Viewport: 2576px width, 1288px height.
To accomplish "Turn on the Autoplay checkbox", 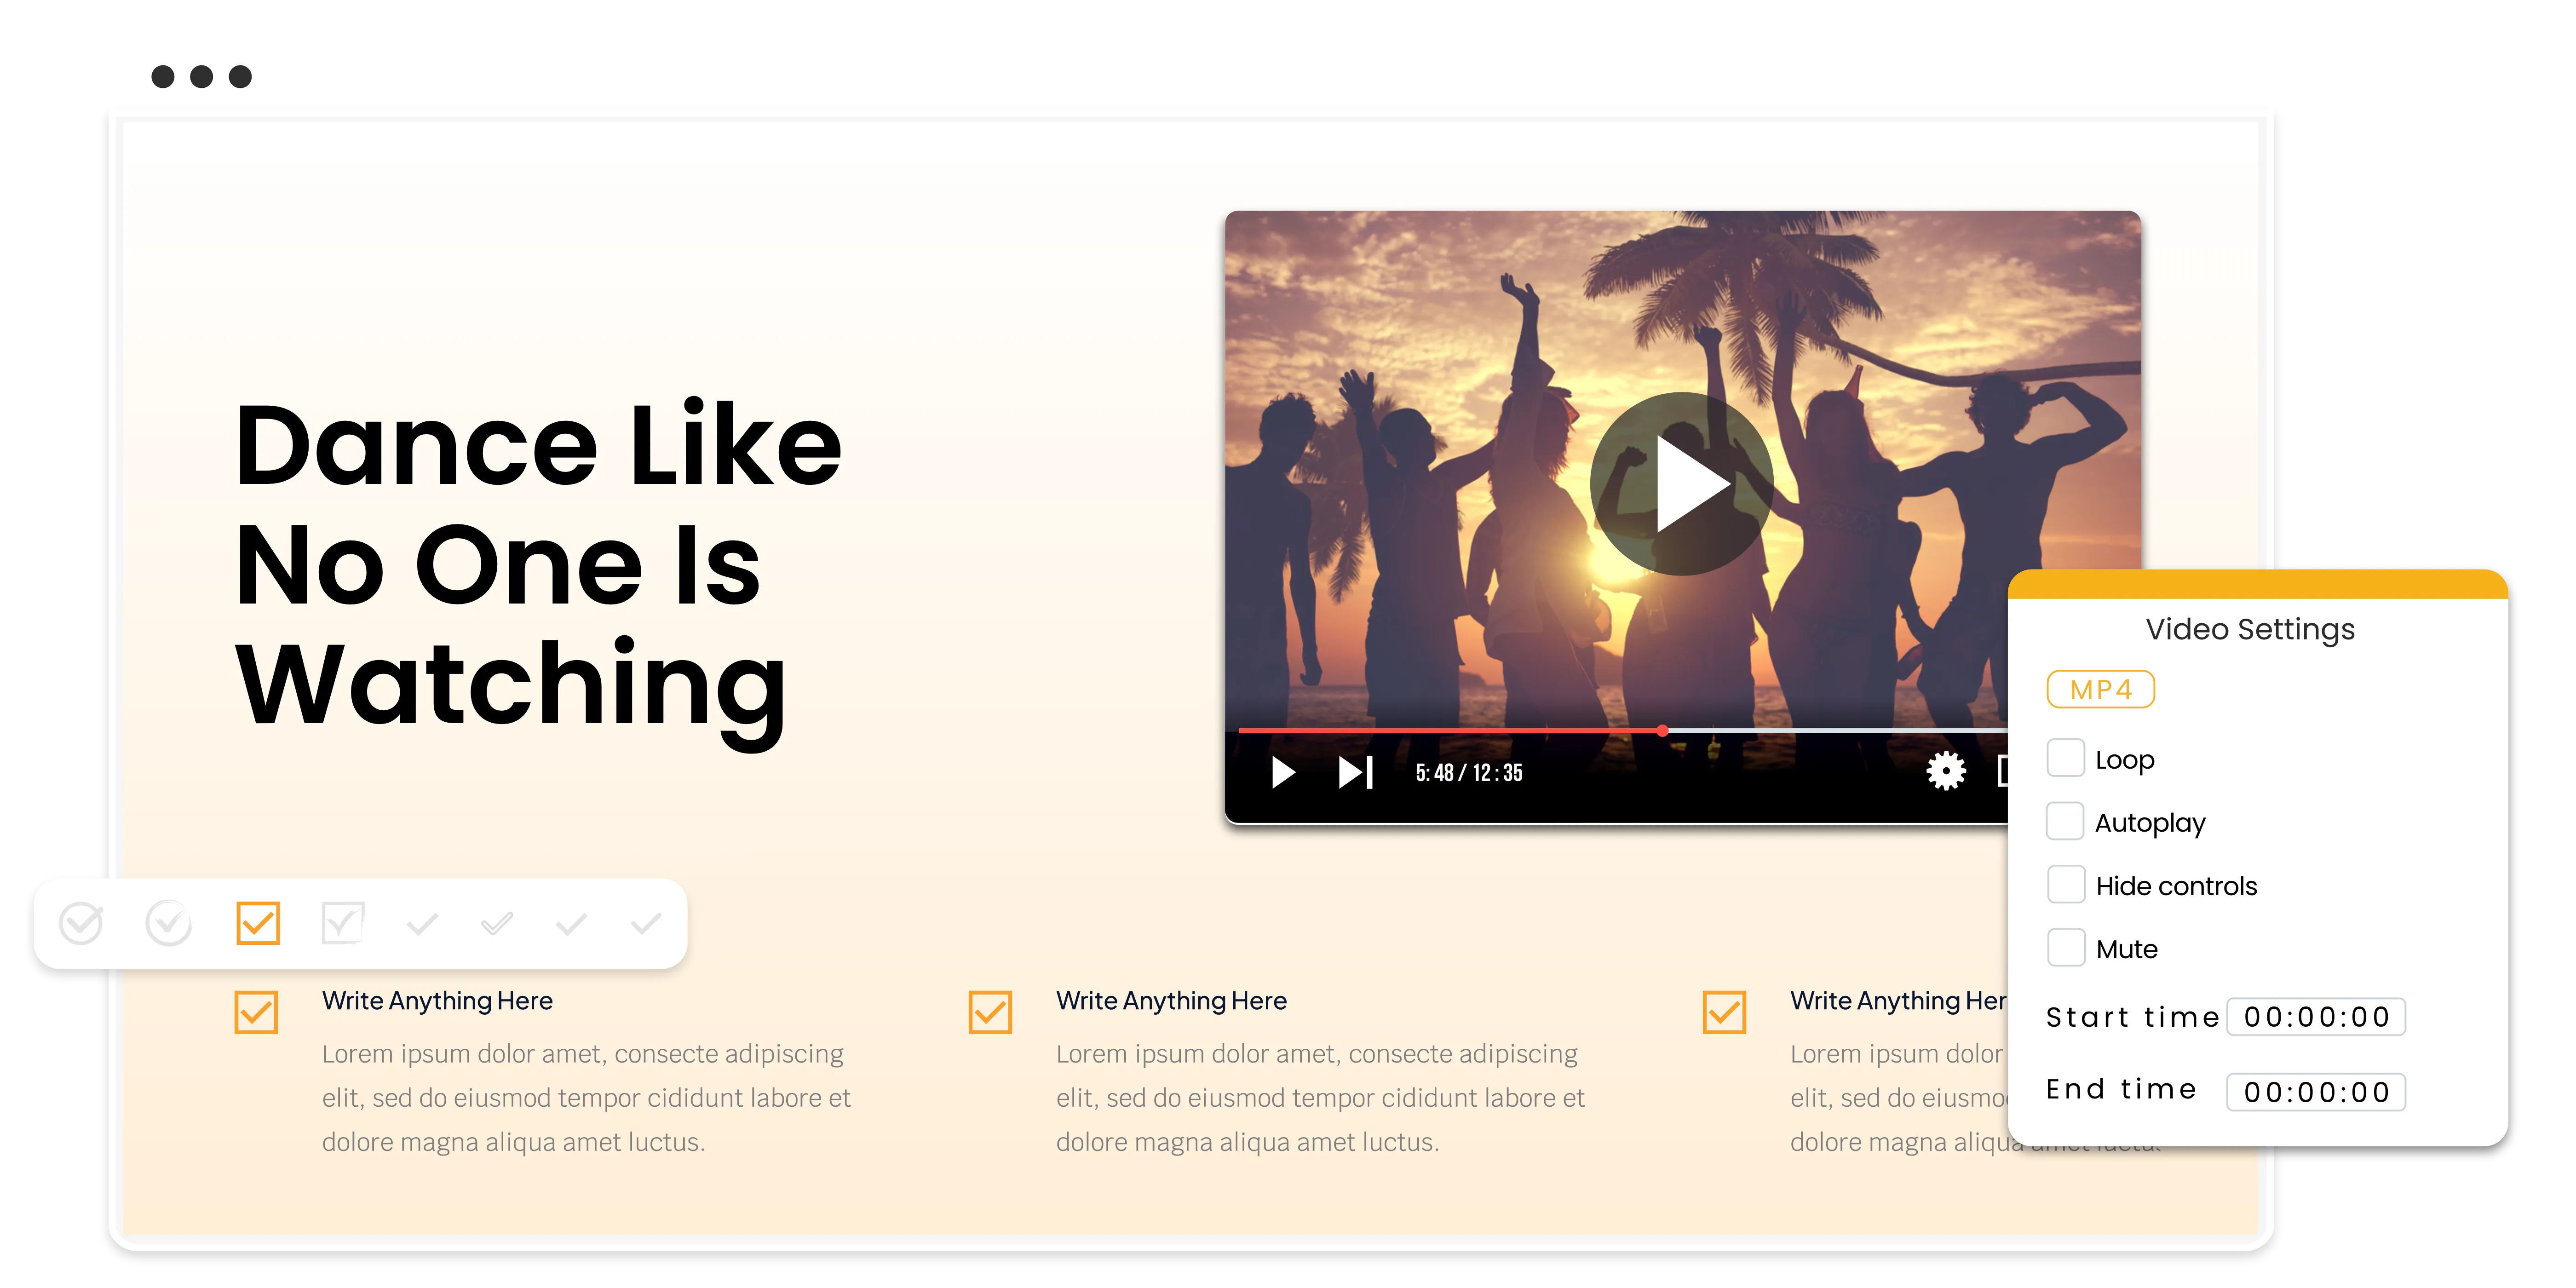I will click(x=2065, y=821).
